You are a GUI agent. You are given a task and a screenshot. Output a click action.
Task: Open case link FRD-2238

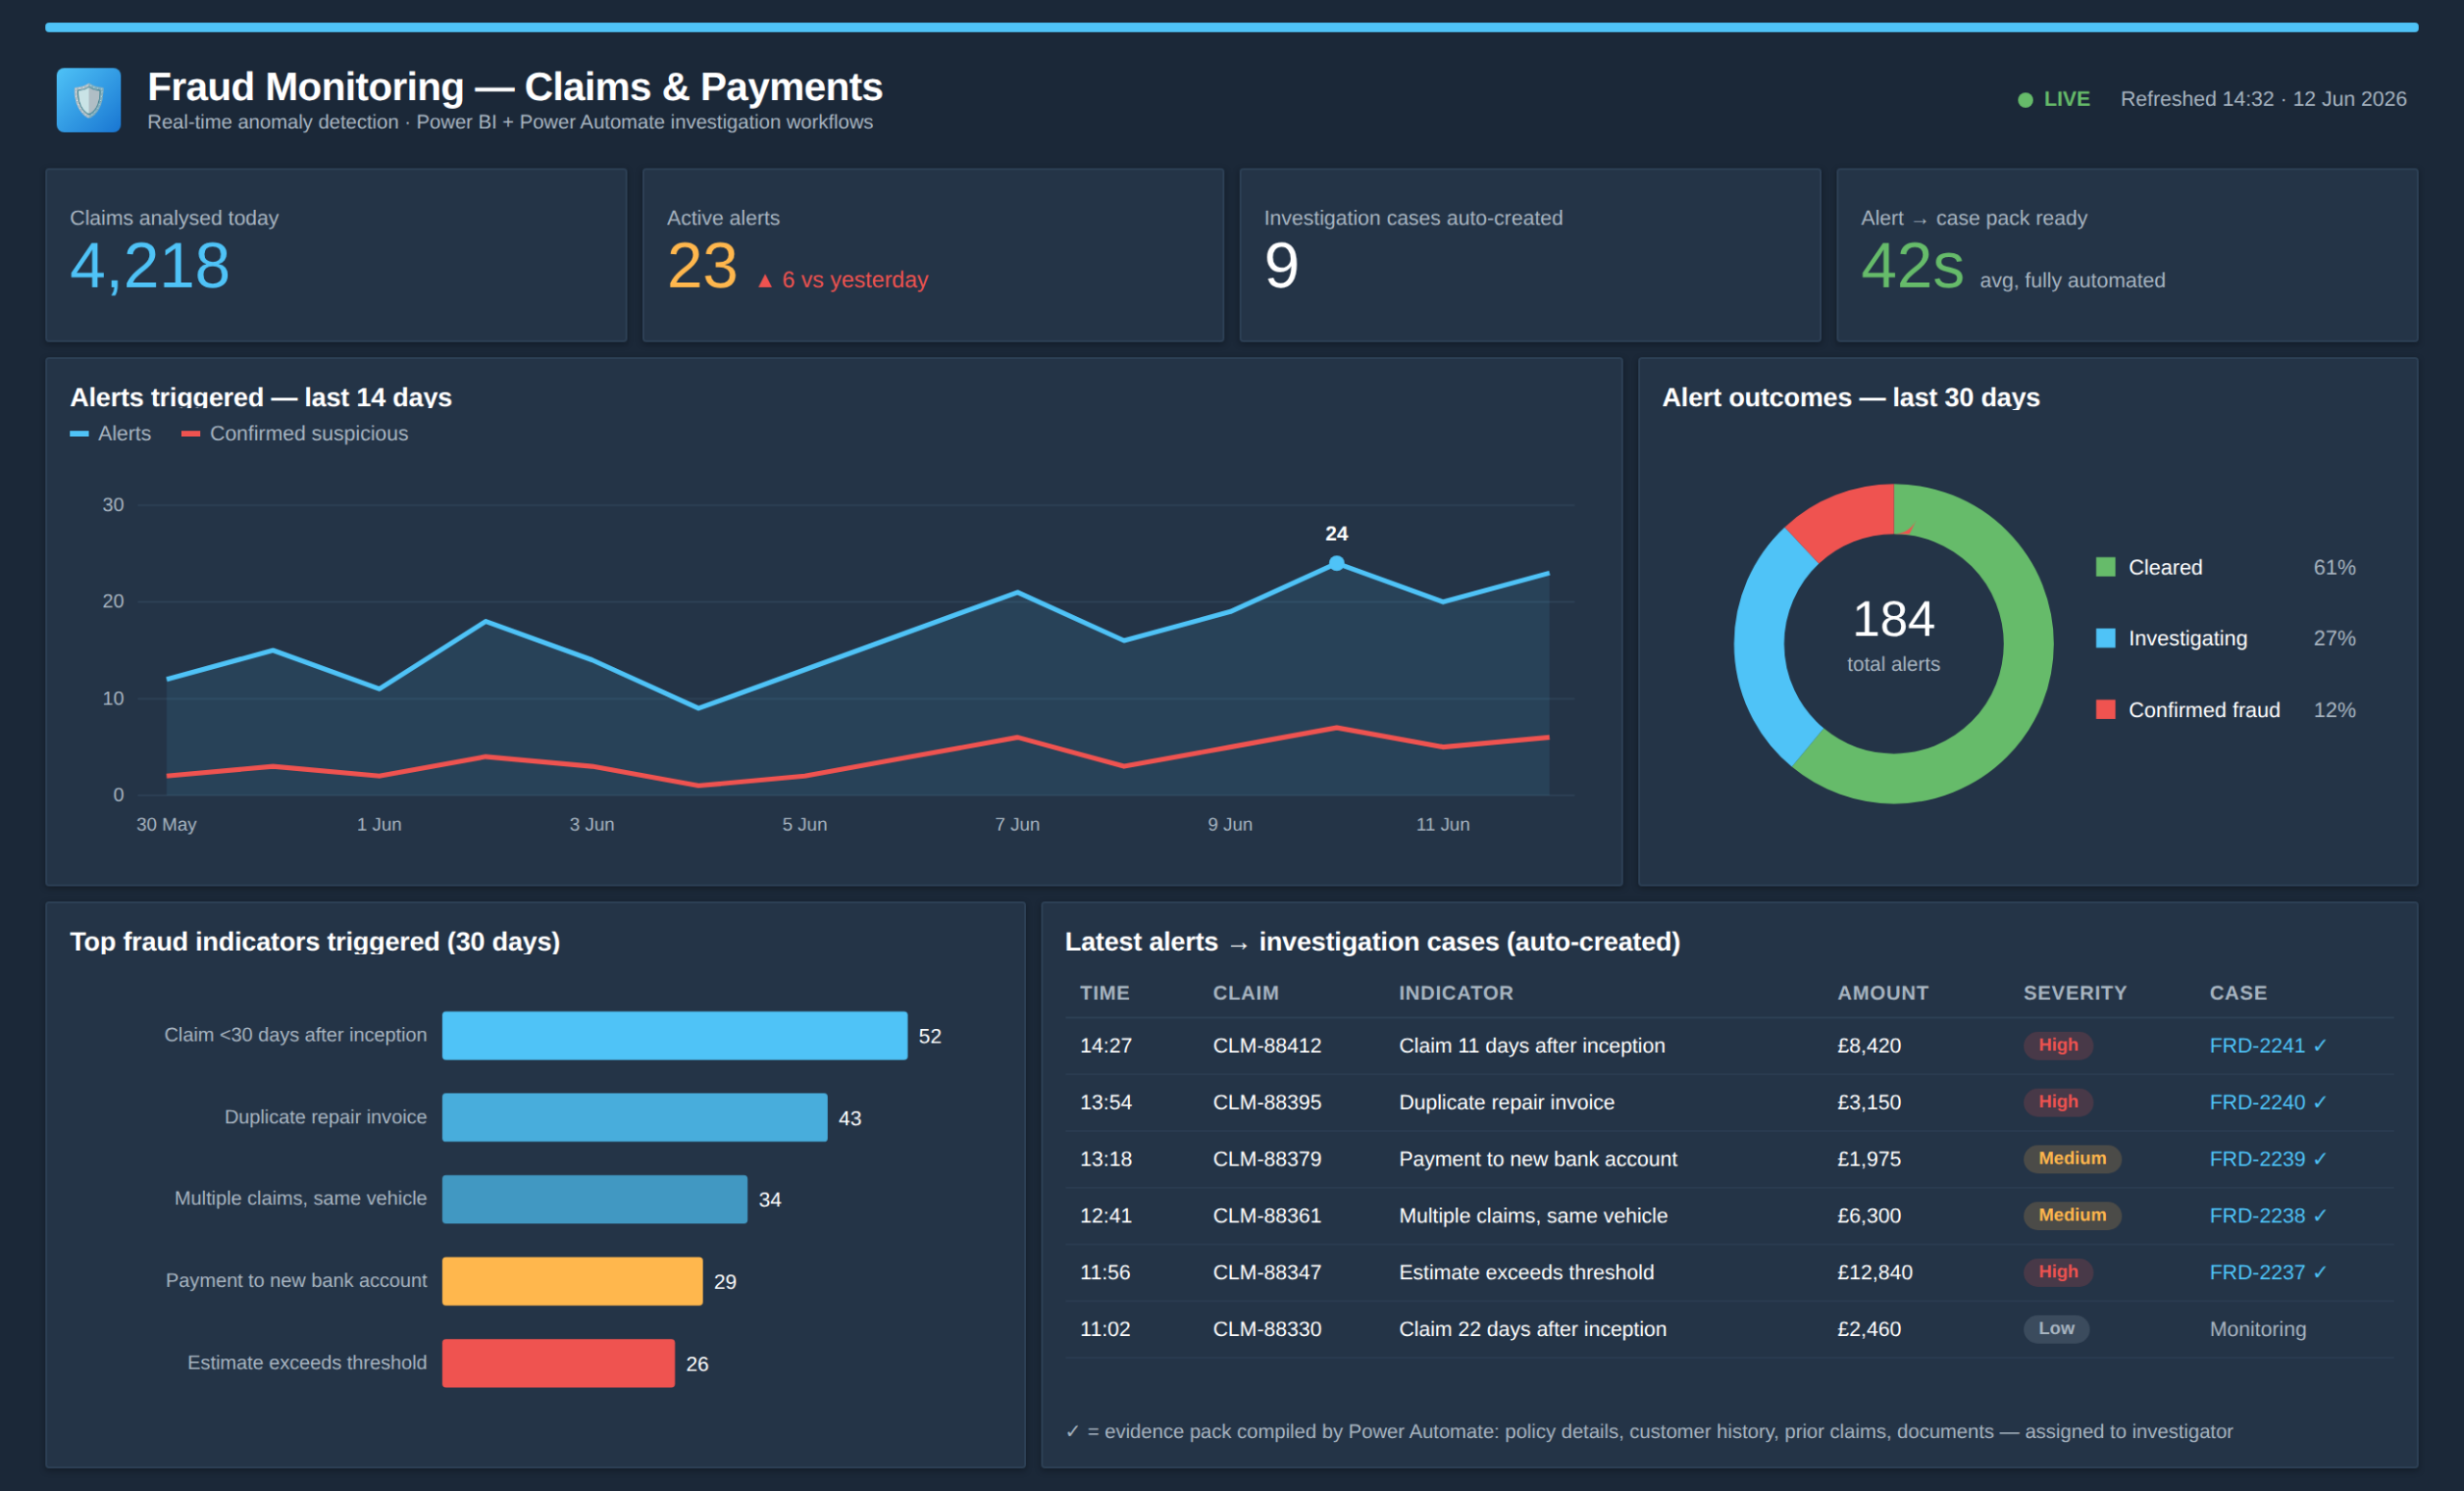2268,1216
